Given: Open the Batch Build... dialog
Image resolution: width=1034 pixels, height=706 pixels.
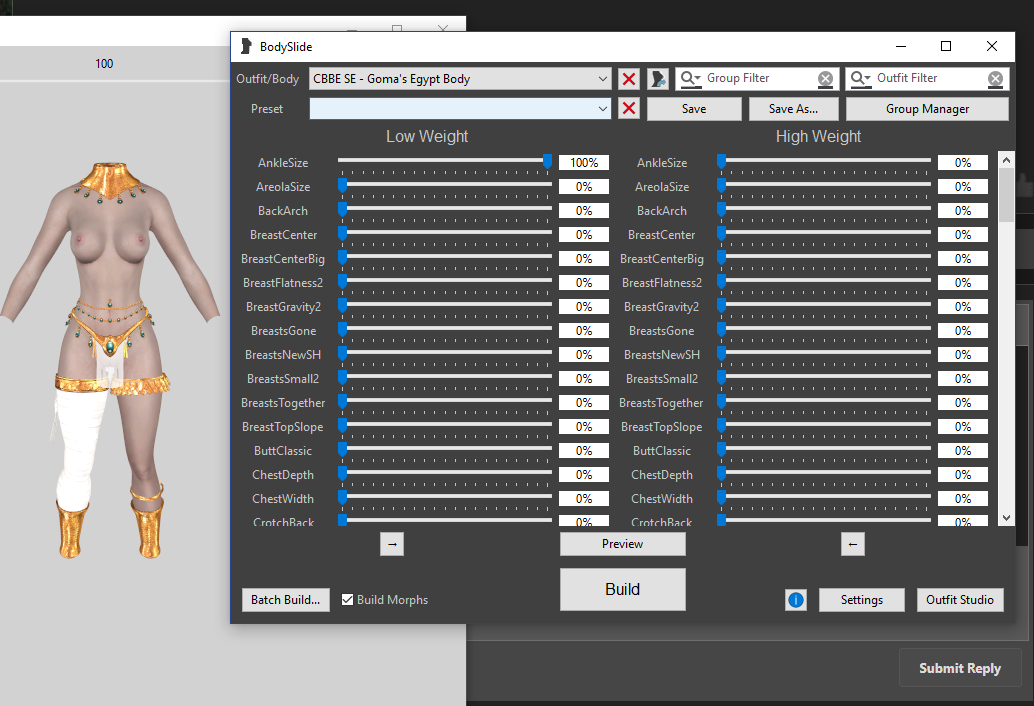Looking at the screenshot, I should [286, 600].
